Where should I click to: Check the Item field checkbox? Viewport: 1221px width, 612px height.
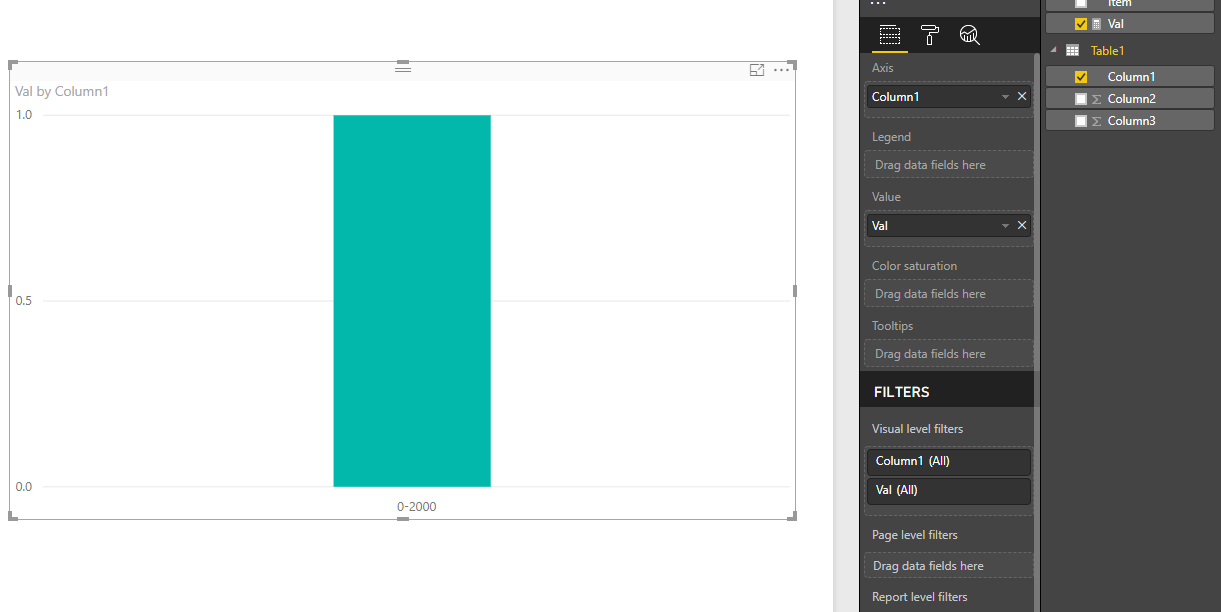point(1081,3)
